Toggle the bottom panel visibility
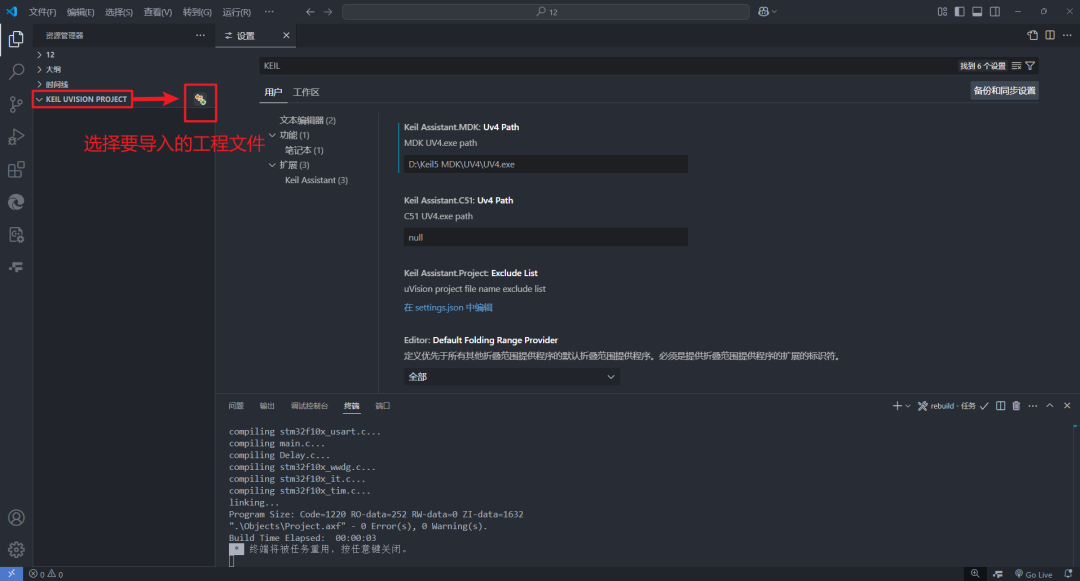1080x581 pixels. pyautogui.click(x=977, y=12)
